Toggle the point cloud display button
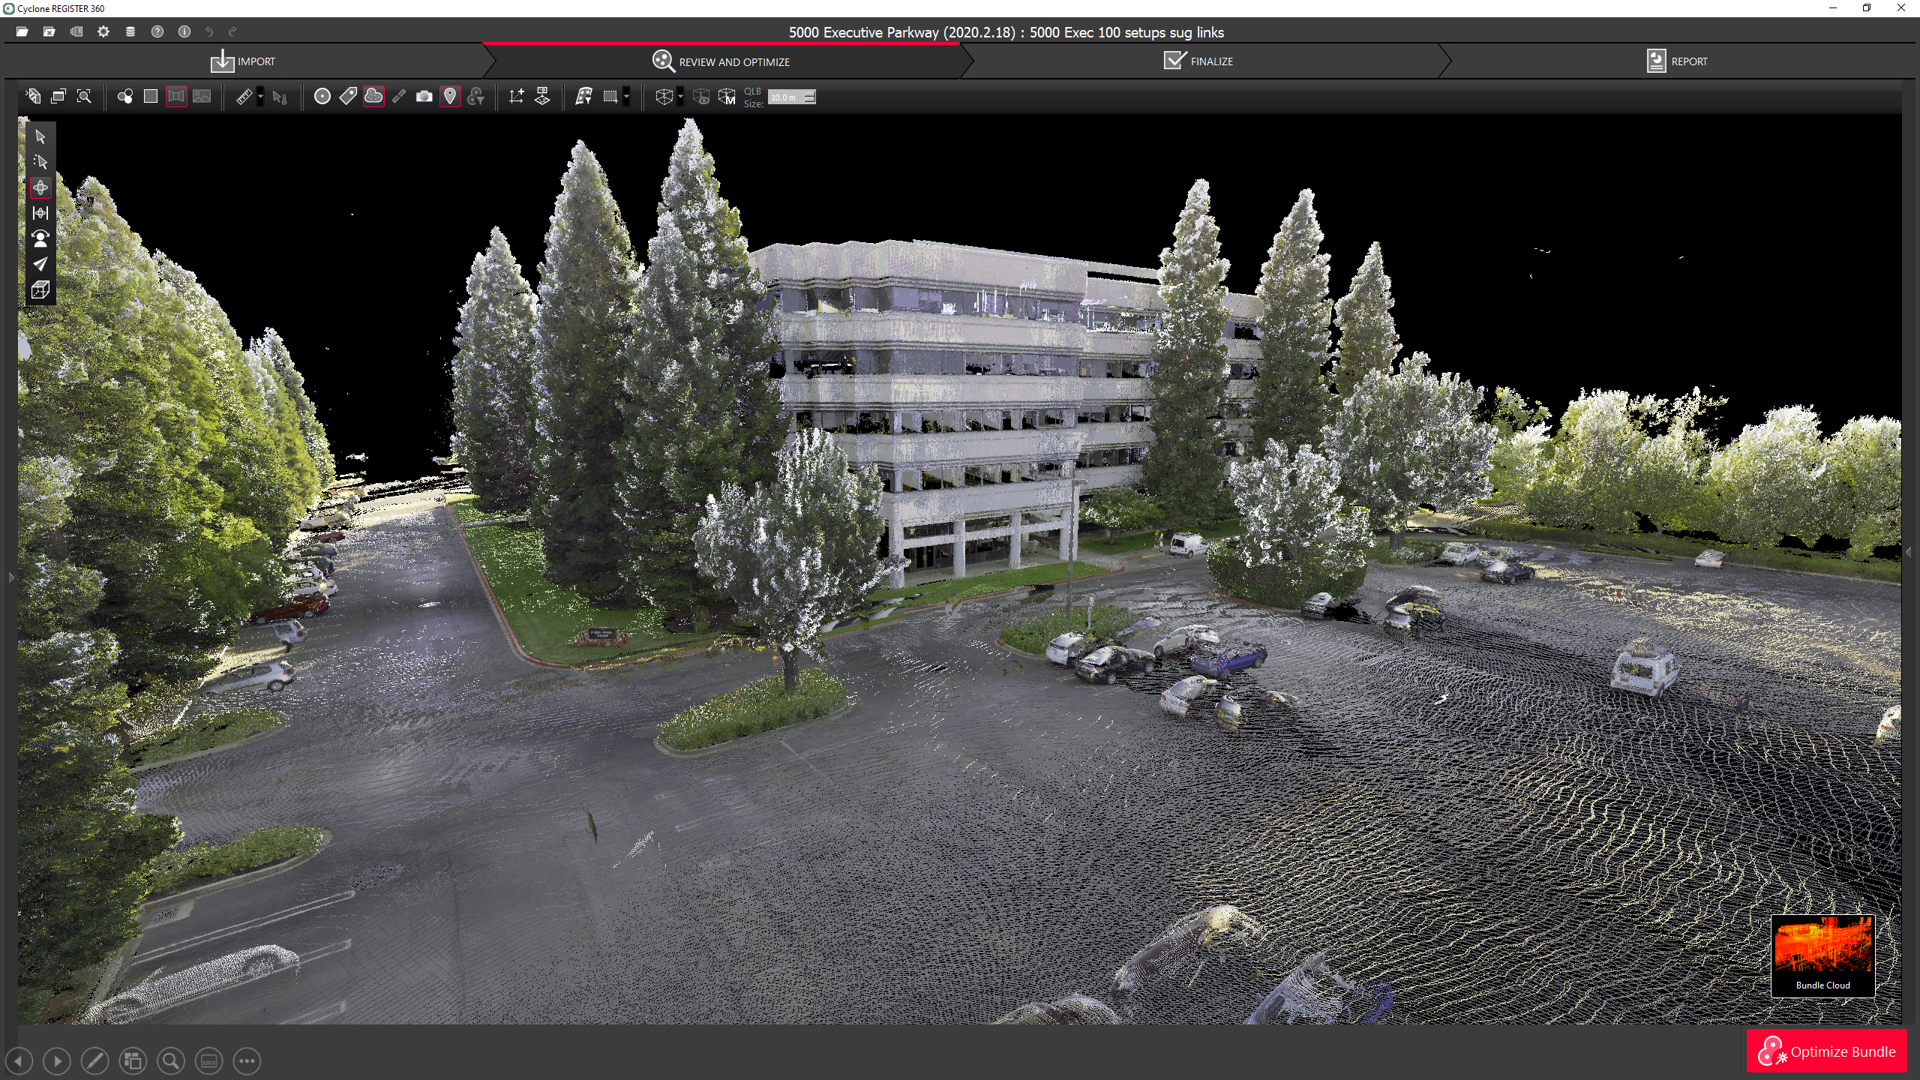Viewport: 1920px width, 1080px height. (373, 97)
